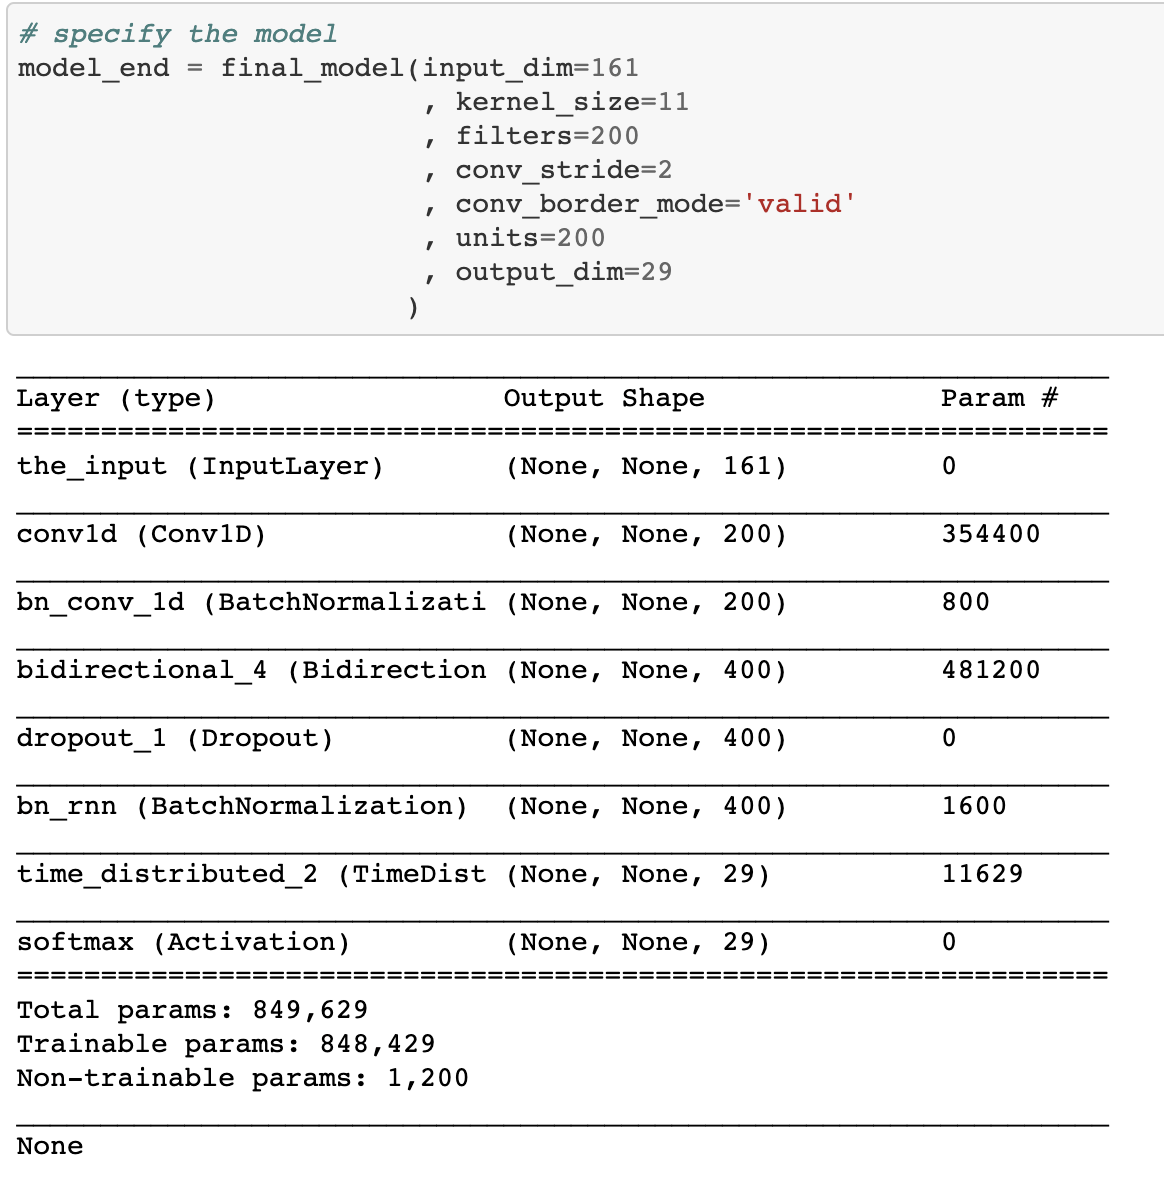Click the time_distributed_2 layer row name
The width and height of the screenshot is (1164, 1180).
coord(251,875)
